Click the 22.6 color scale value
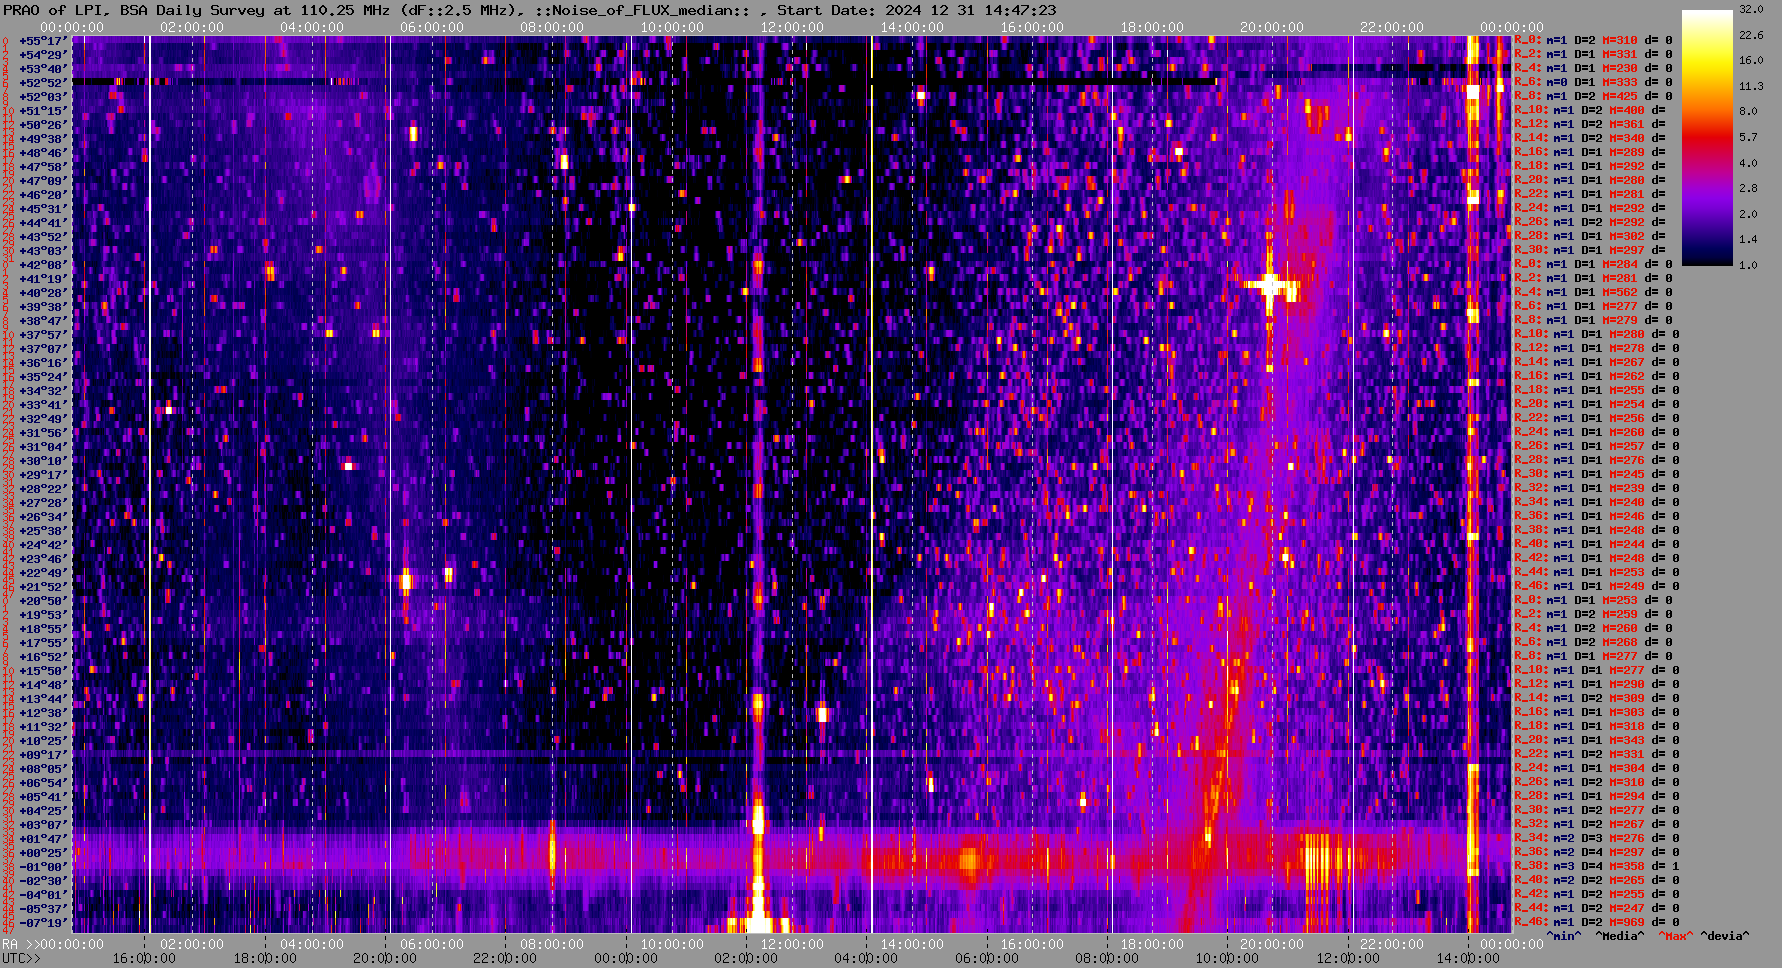Image resolution: width=1782 pixels, height=968 pixels. pos(1750,35)
